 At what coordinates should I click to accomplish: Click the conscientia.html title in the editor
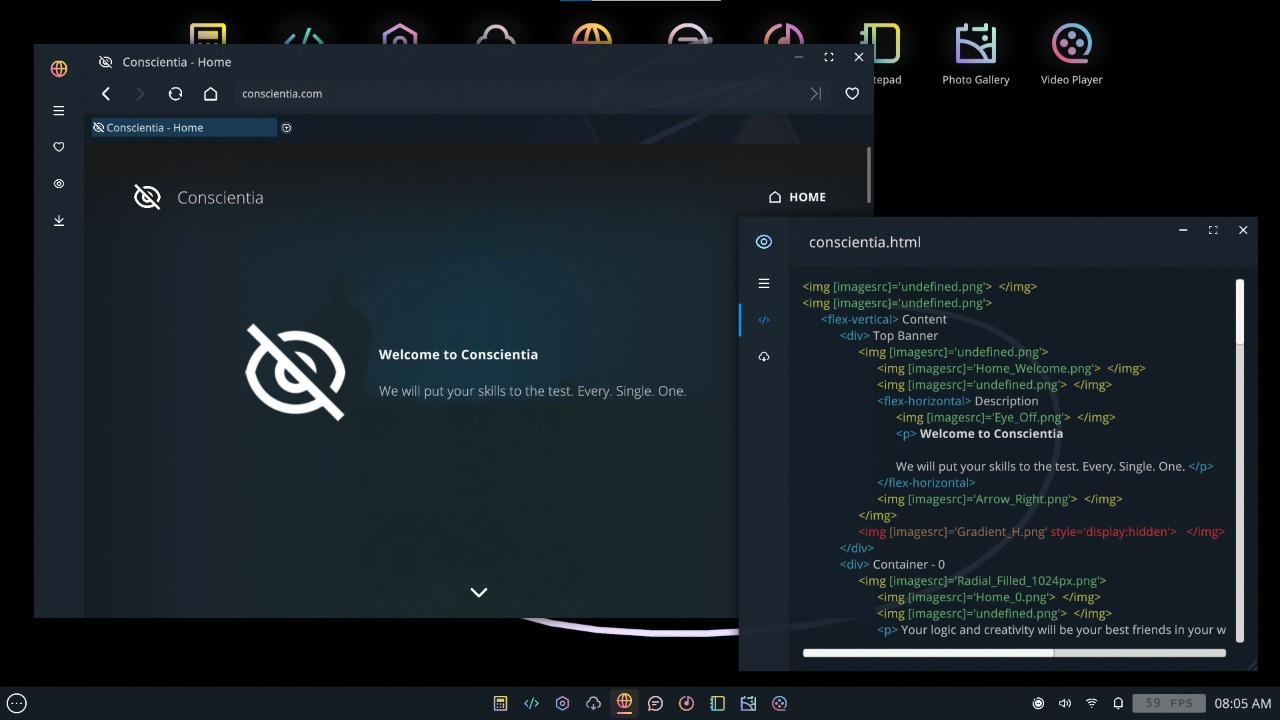tap(864, 242)
